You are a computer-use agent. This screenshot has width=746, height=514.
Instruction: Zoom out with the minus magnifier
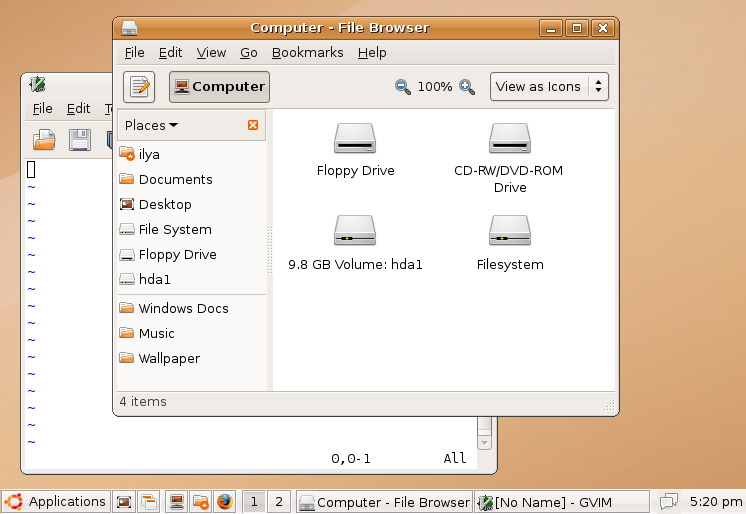pyautogui.click(x=402, y=87)
